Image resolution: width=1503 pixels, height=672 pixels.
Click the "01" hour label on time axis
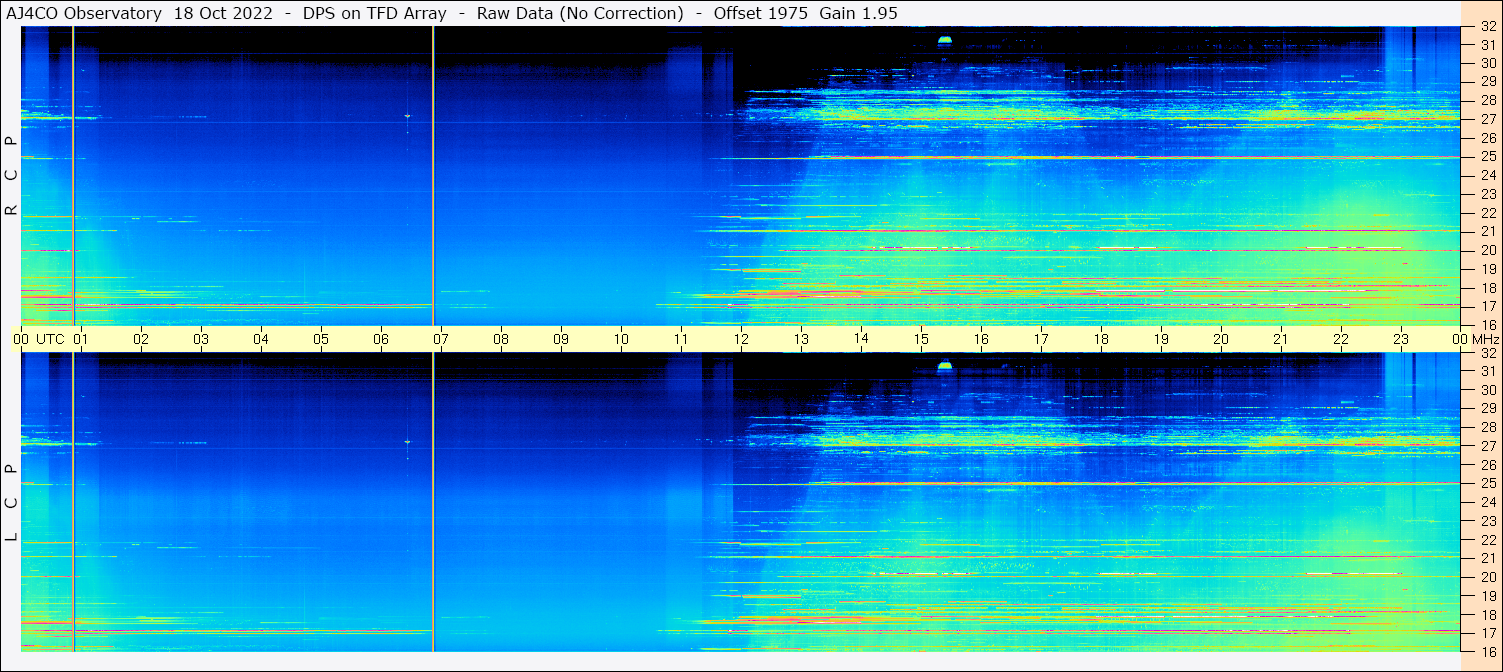pyautogui.click(x=81, y=339)
